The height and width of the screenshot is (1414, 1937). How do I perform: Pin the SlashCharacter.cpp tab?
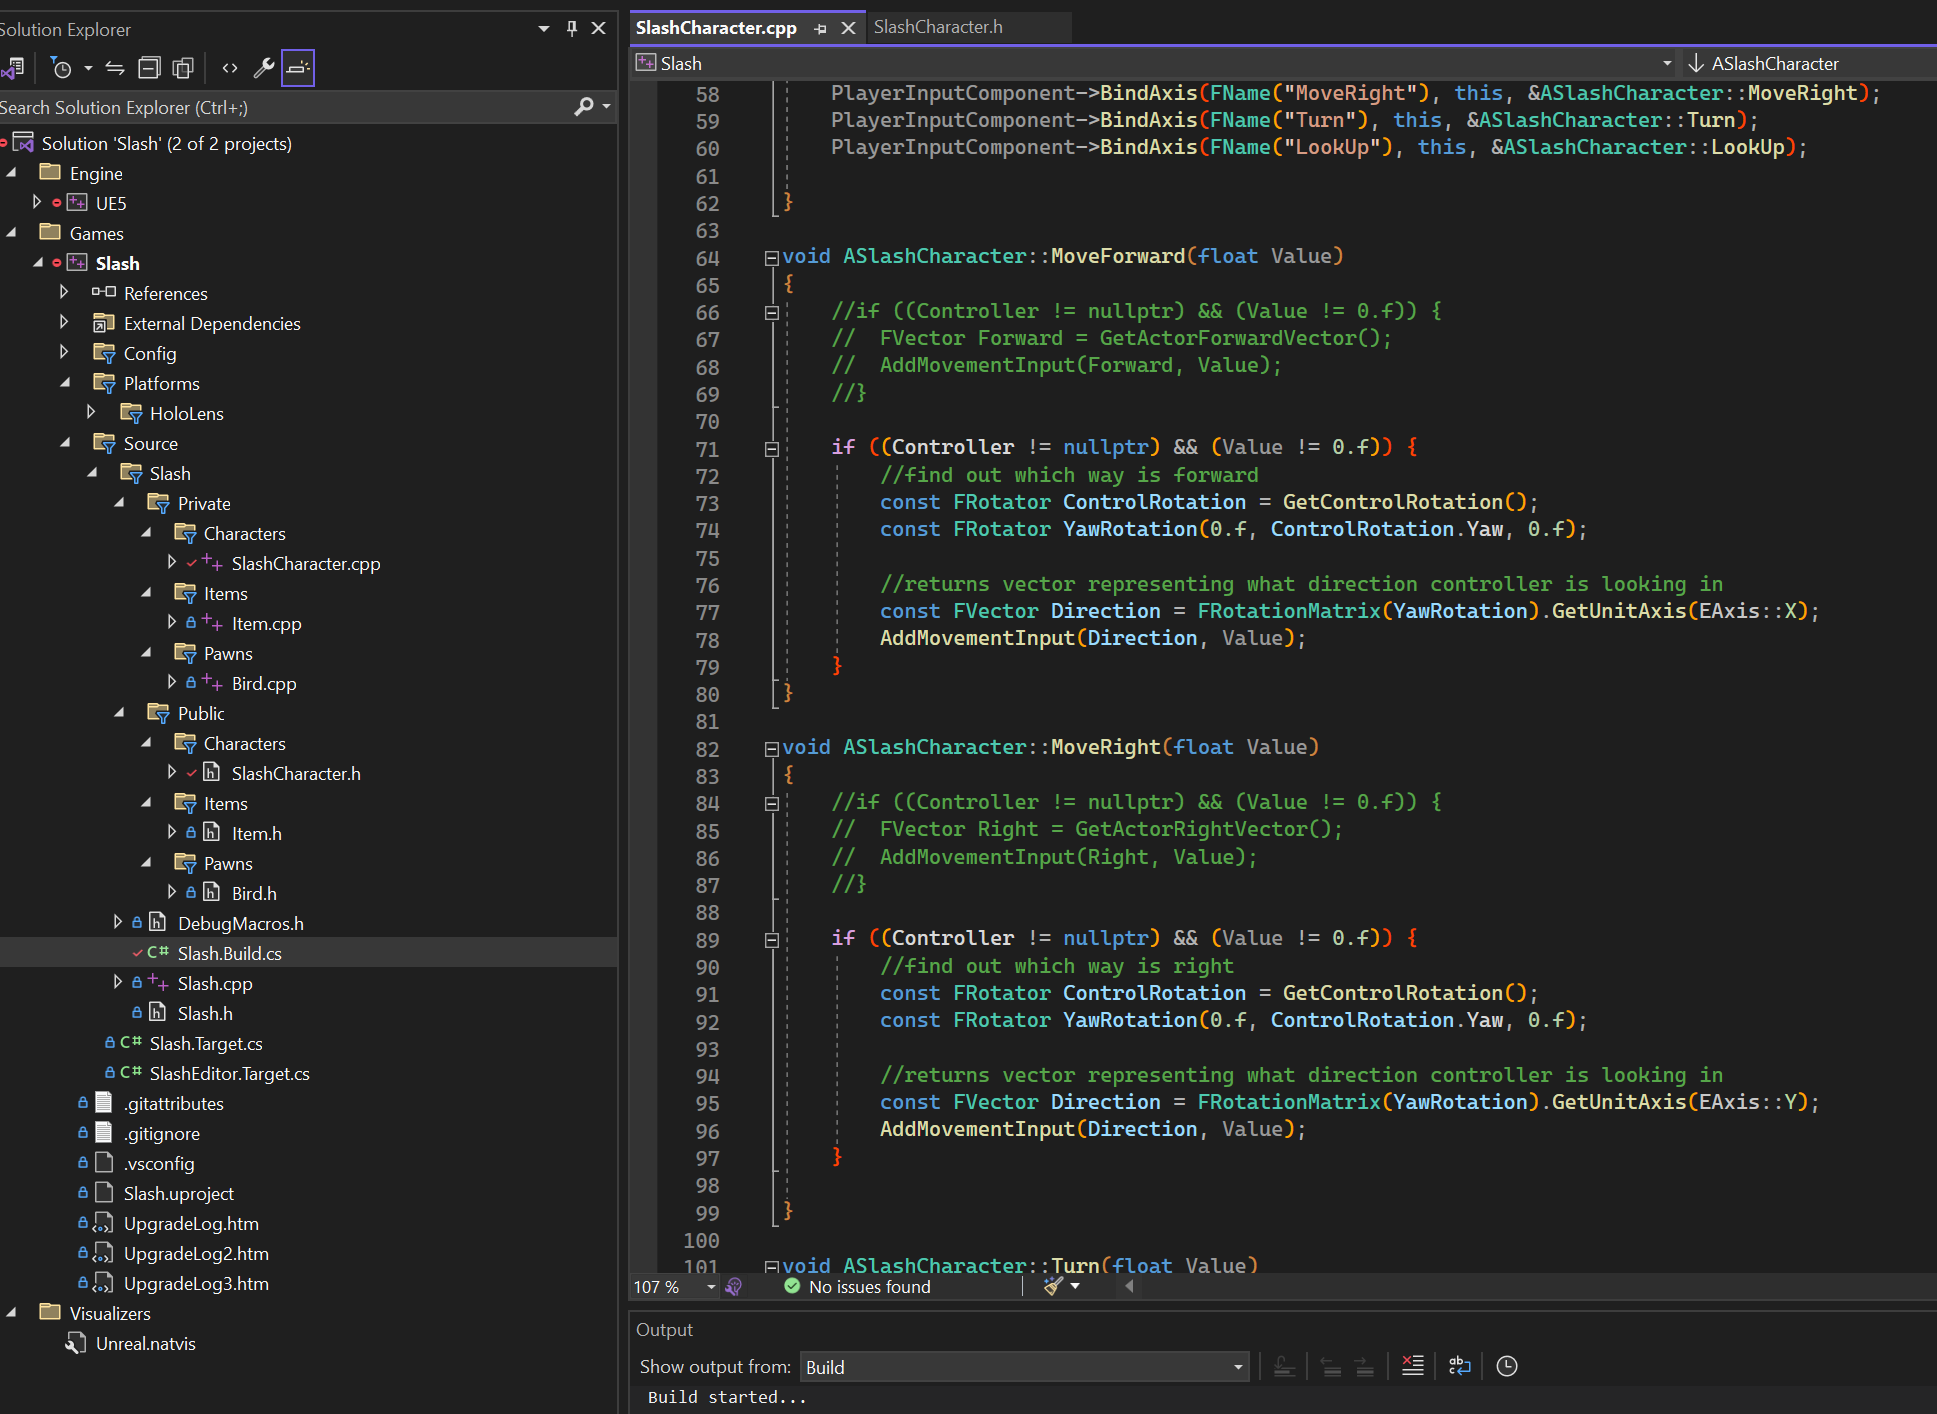coord(820,28)
